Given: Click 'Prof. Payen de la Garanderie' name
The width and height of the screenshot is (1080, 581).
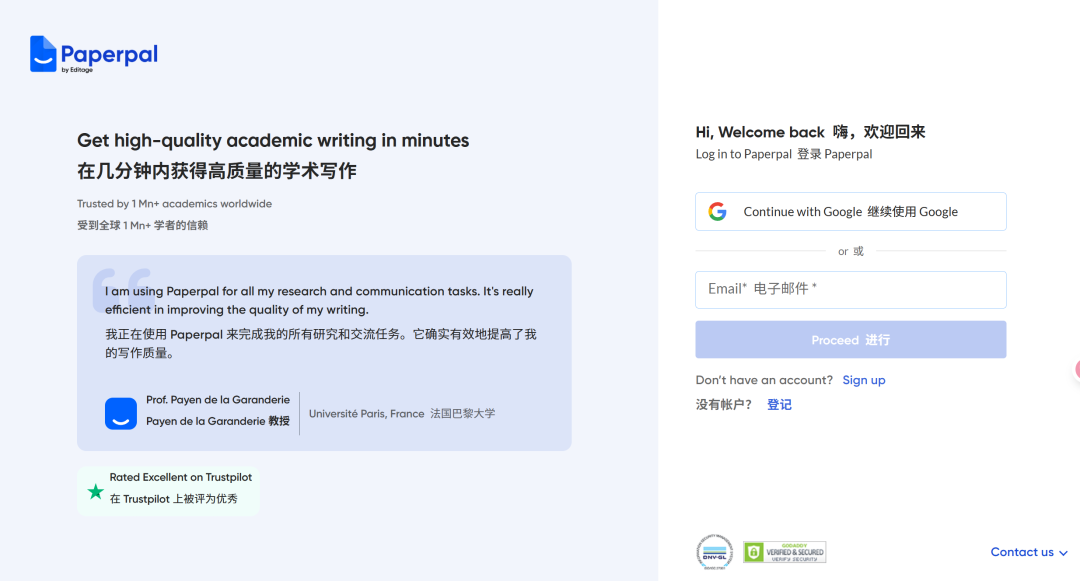Looking at the screenshot, I should 218,400.
